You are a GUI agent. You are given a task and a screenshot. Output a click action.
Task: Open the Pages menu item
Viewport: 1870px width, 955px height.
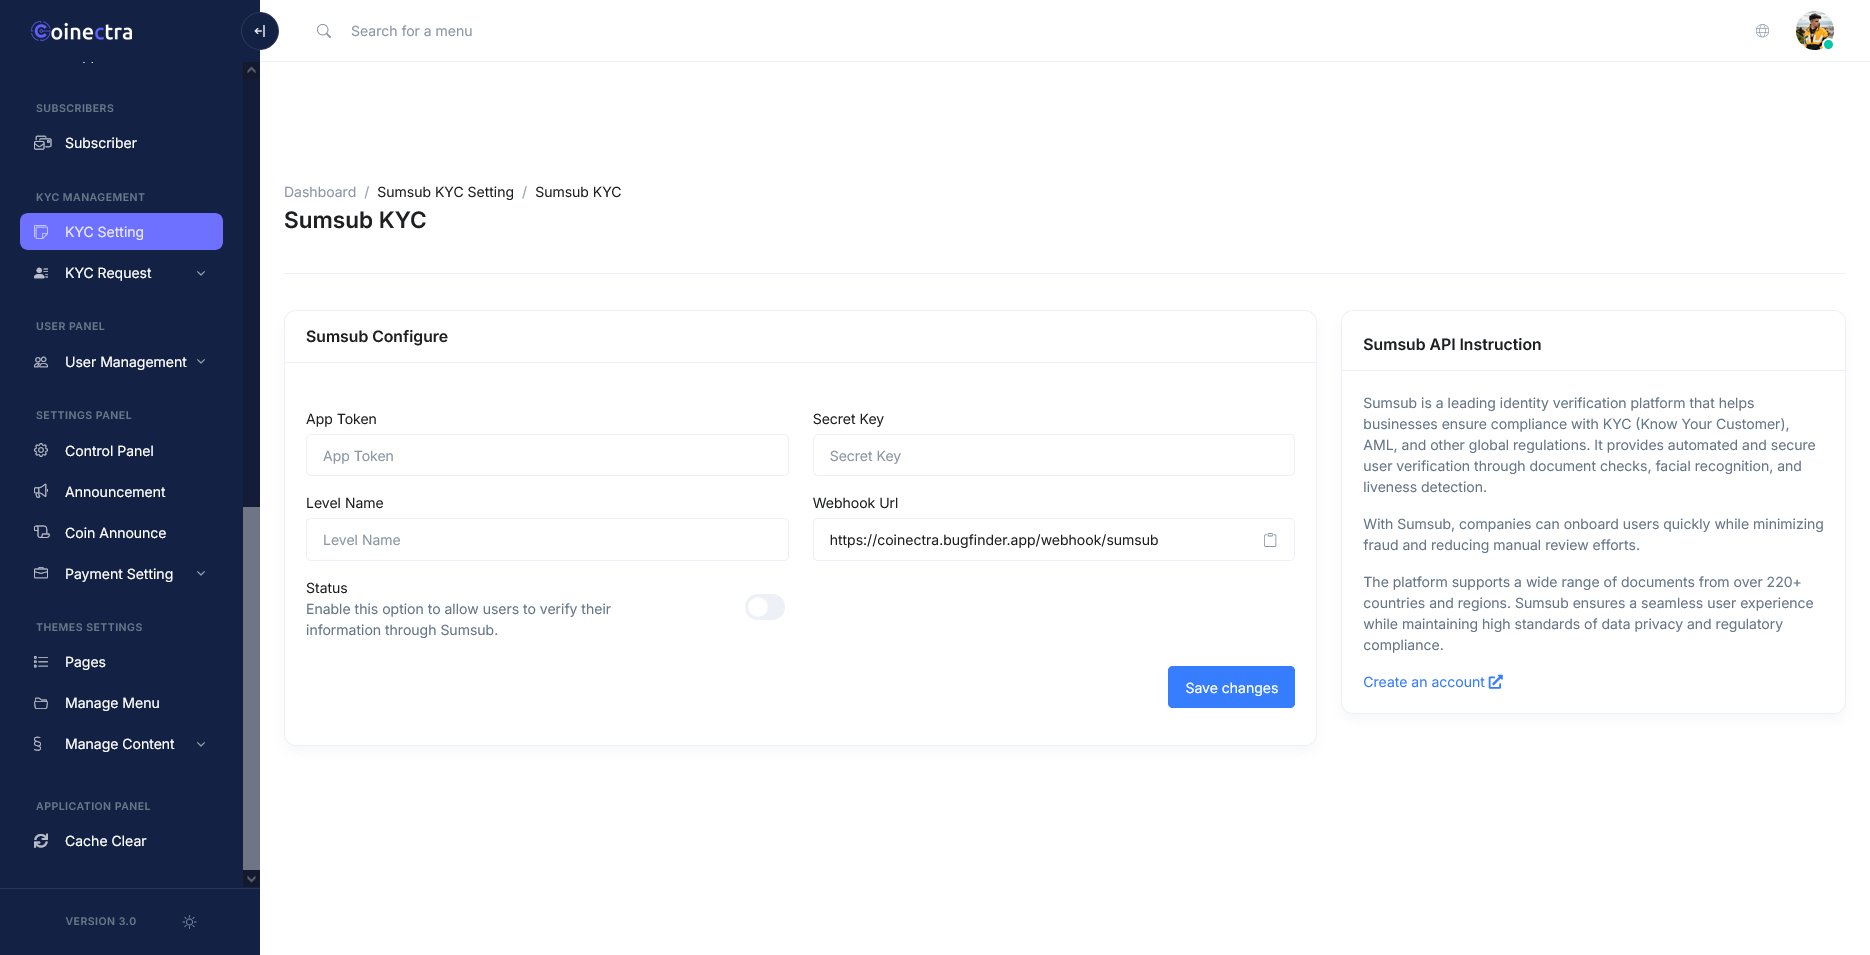click(121, 662)
